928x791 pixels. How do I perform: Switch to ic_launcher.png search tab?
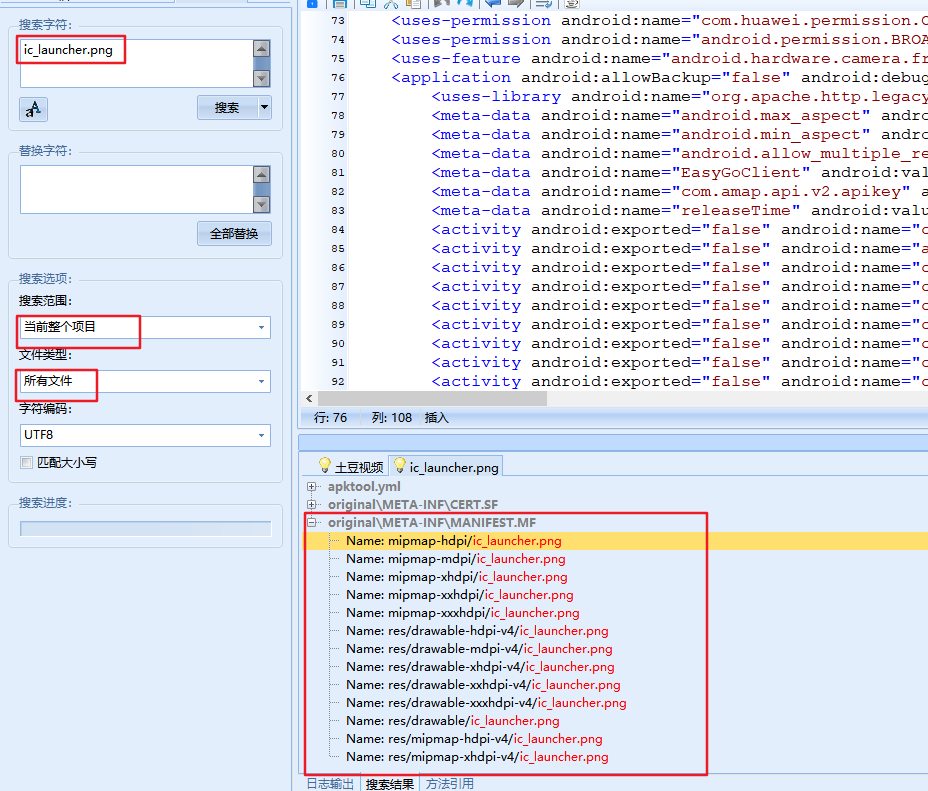[447, 467]
